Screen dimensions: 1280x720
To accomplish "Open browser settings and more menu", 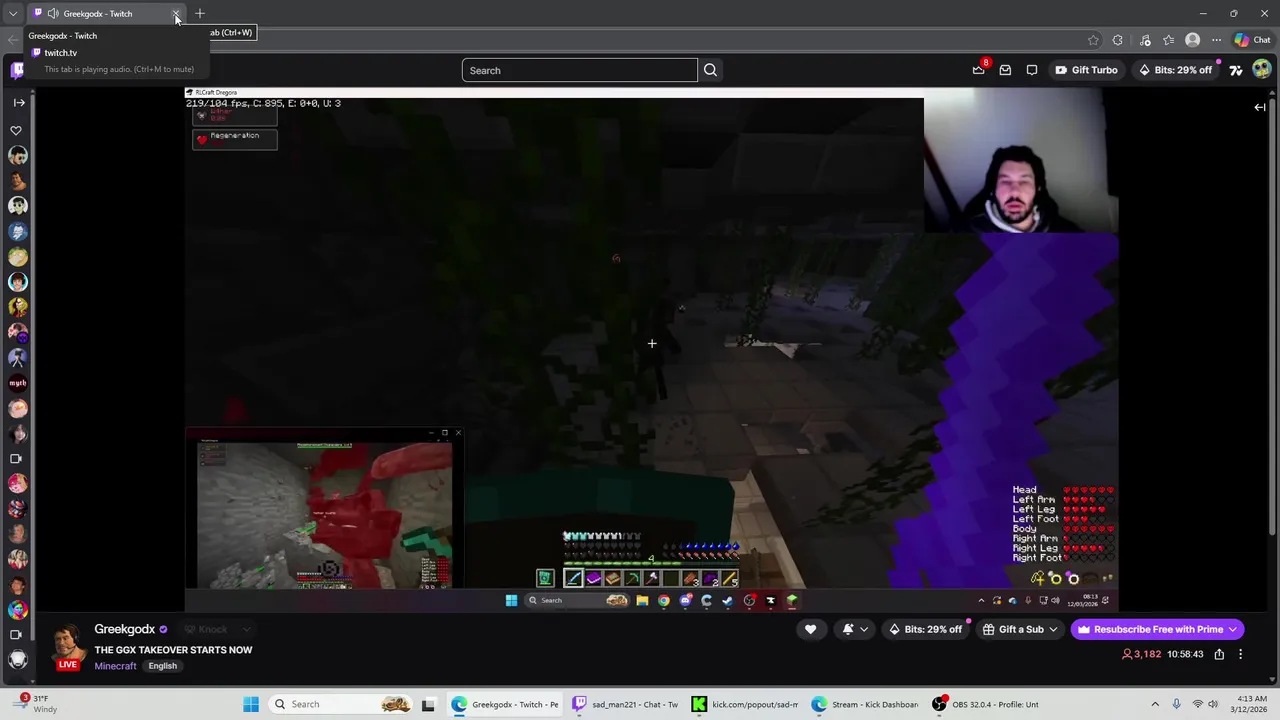I will pos(1216,40).
